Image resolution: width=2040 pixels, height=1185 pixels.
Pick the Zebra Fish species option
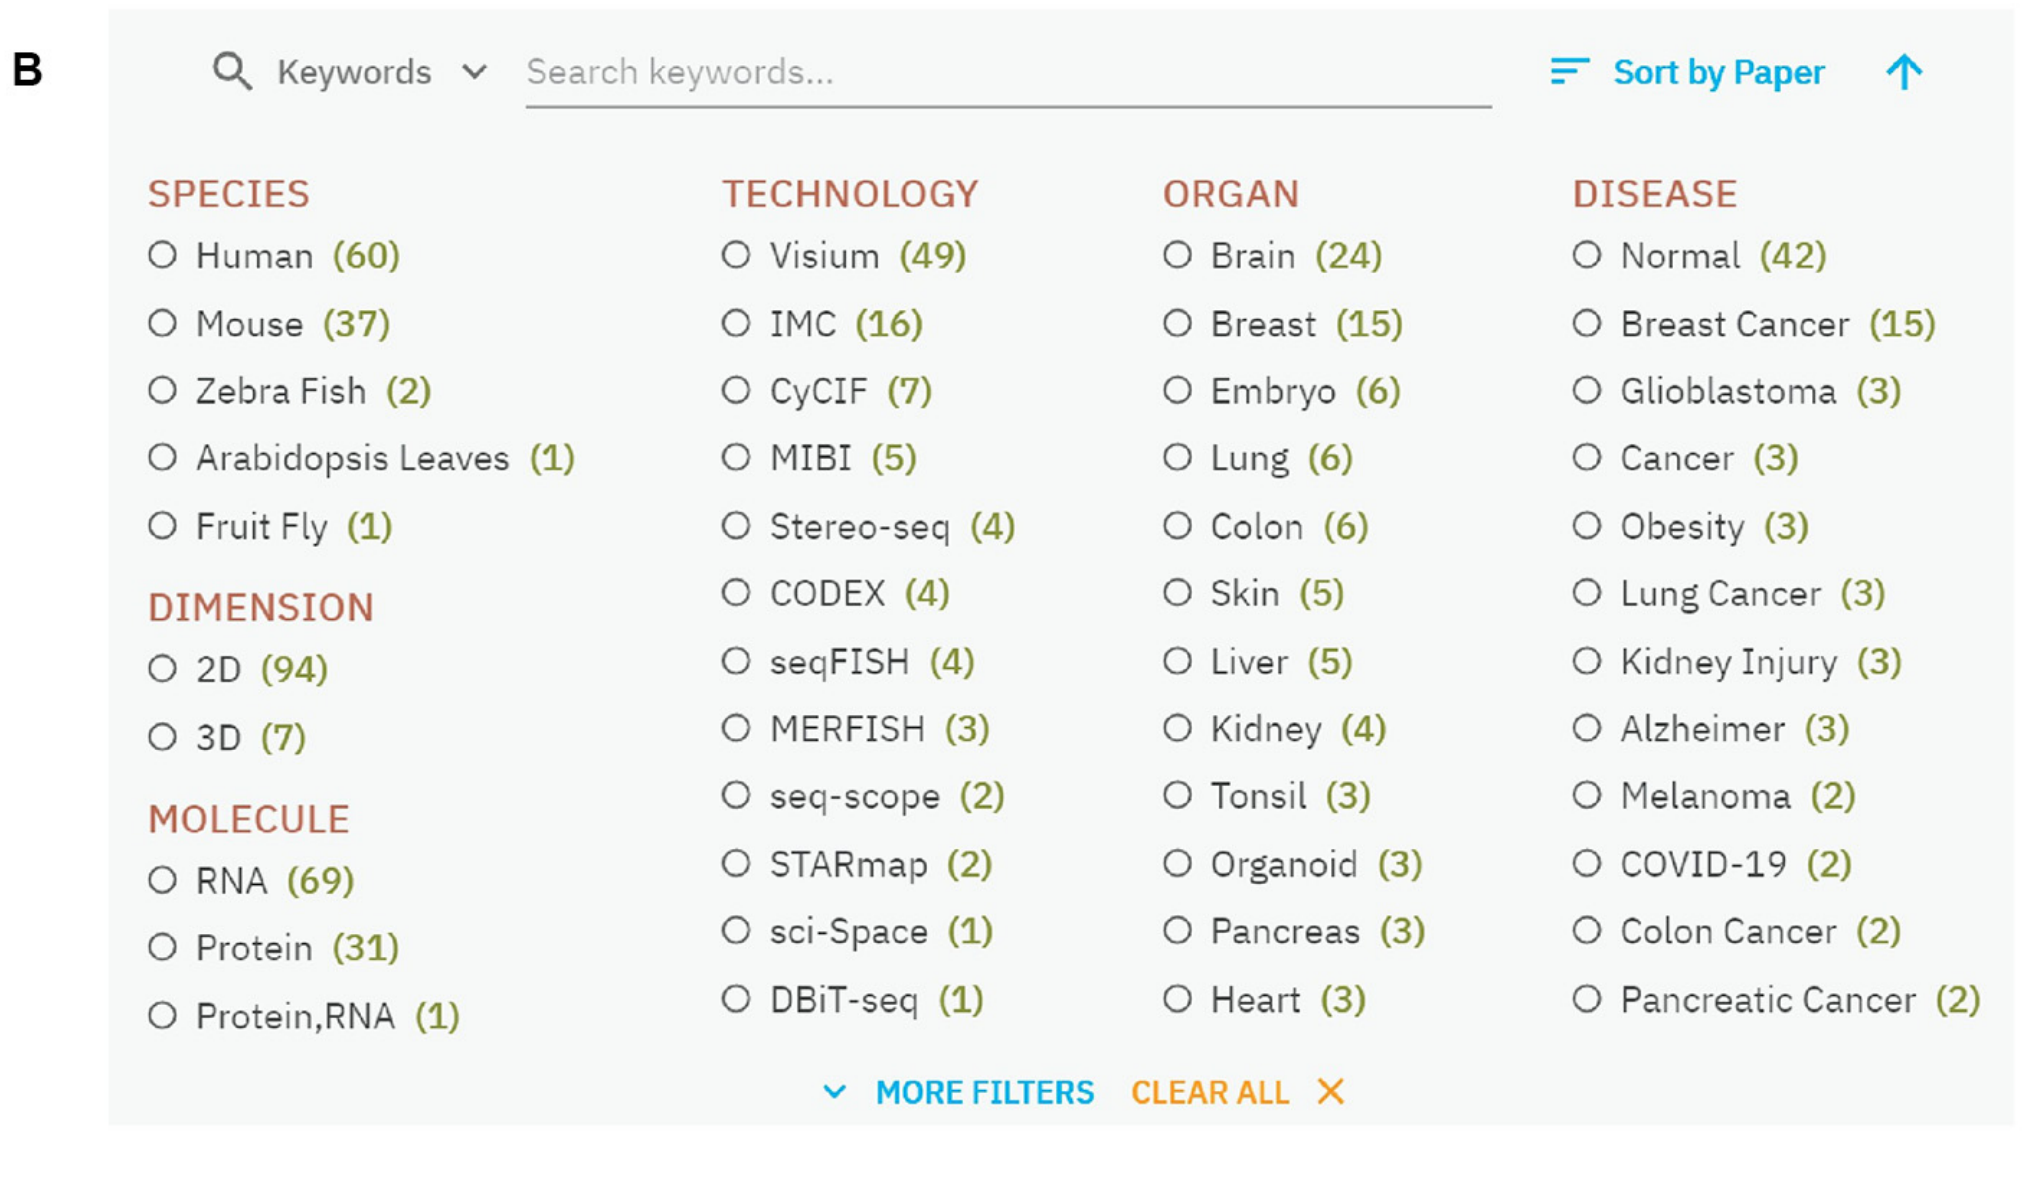tap(163, 390)
